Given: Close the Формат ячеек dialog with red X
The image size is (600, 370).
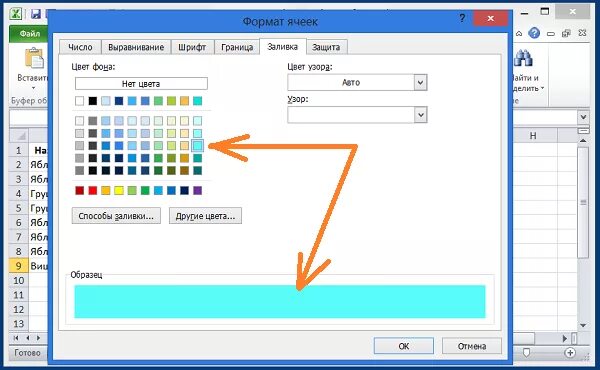Looking at the screenshot, I should 491,18.
